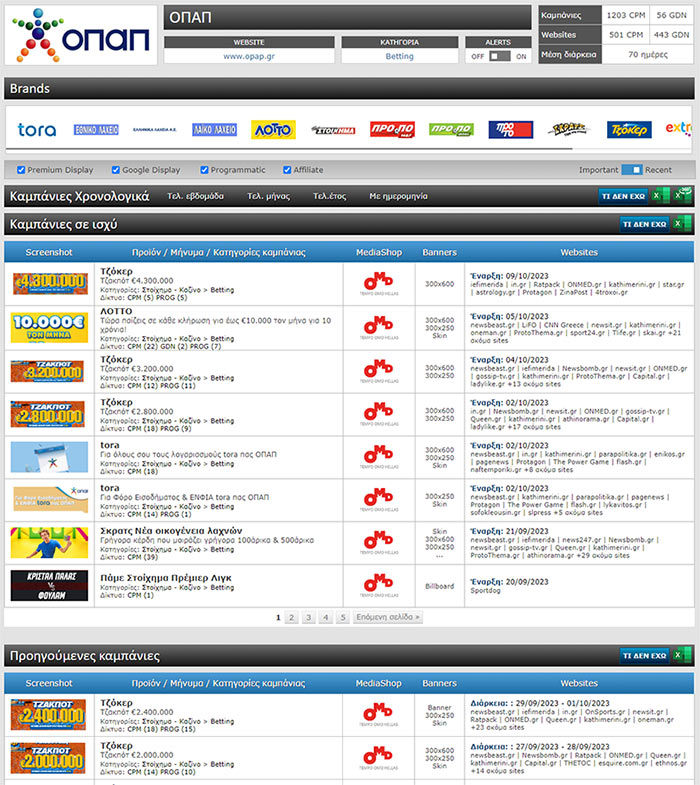Flip the Important/Recent switch
Screen dimensions: 700x785
631,170
